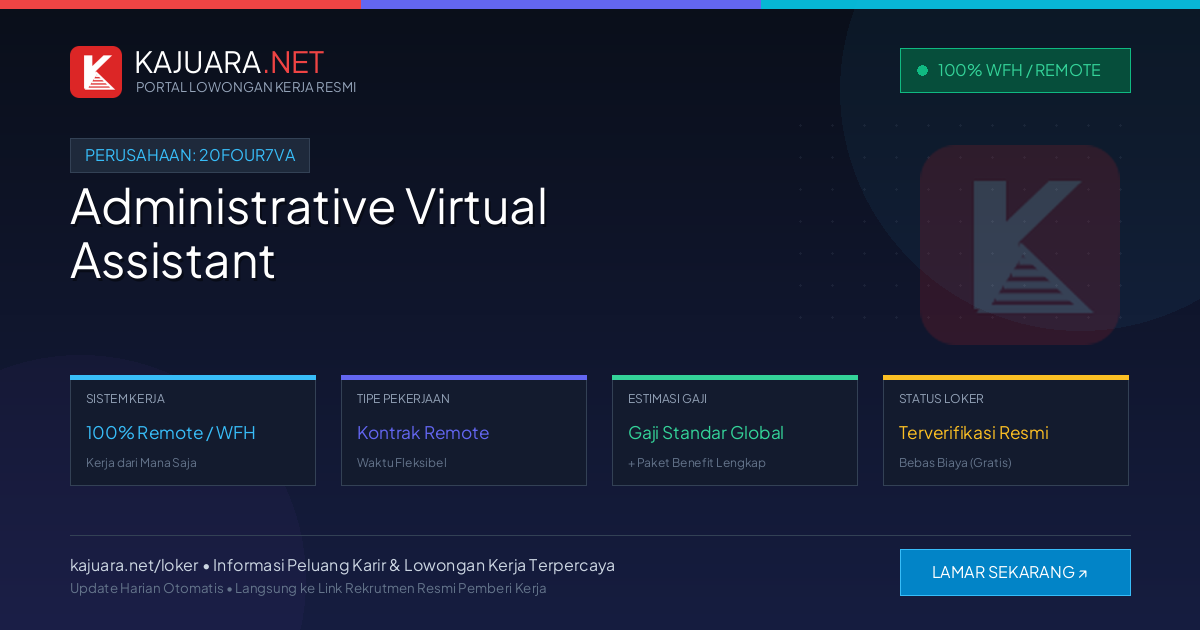The width and height of the screenshot is (1200, 630).
Task: Click the Bebas Biaya (Gratis) caption
Action: click(955, 463)
